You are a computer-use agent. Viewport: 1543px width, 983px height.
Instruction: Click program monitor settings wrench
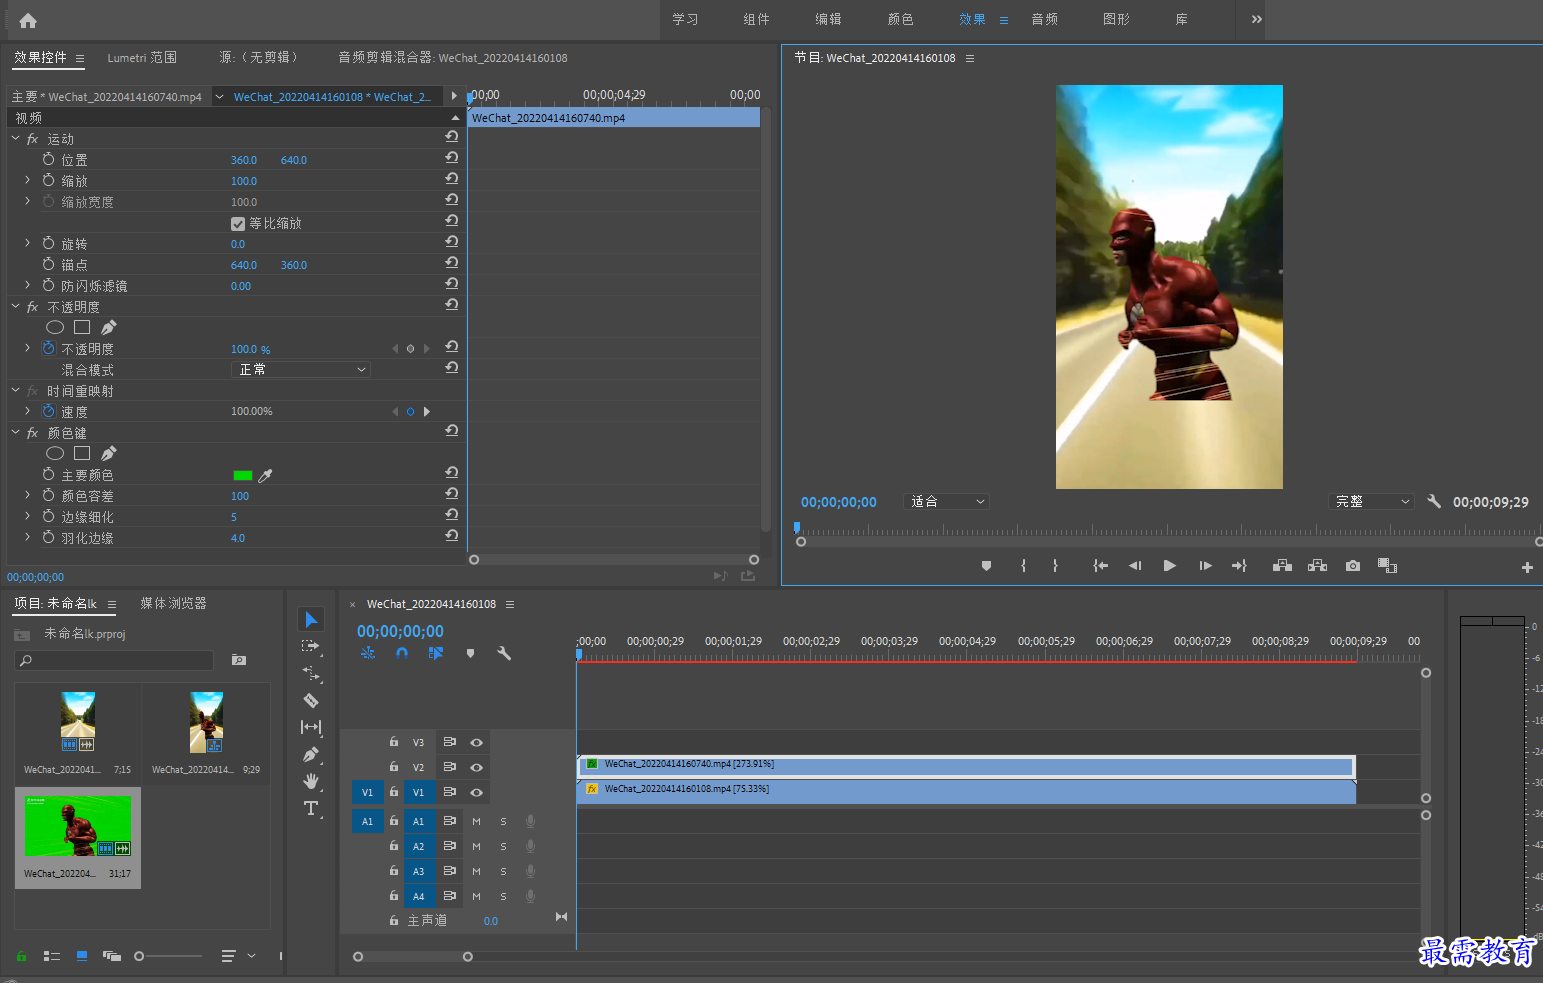1434,501
